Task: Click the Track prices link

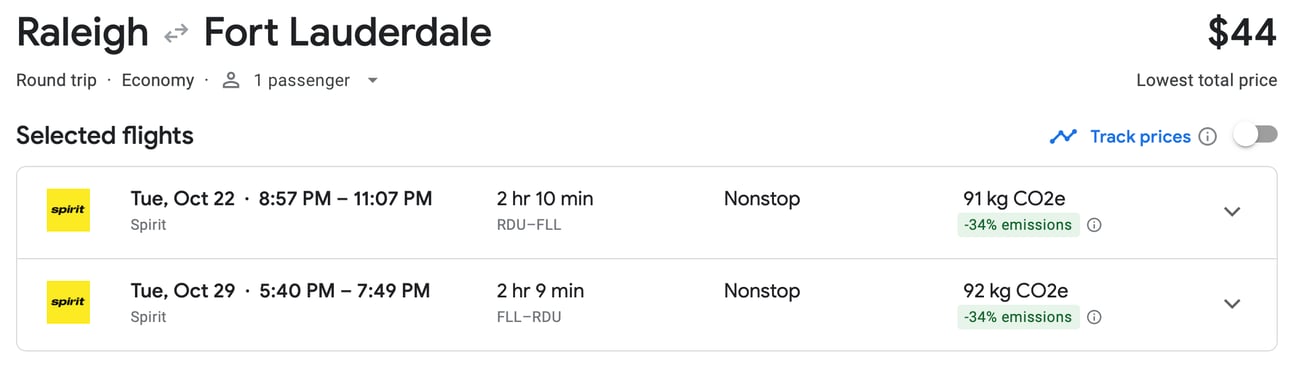Action: click(x=1140, y=136)
